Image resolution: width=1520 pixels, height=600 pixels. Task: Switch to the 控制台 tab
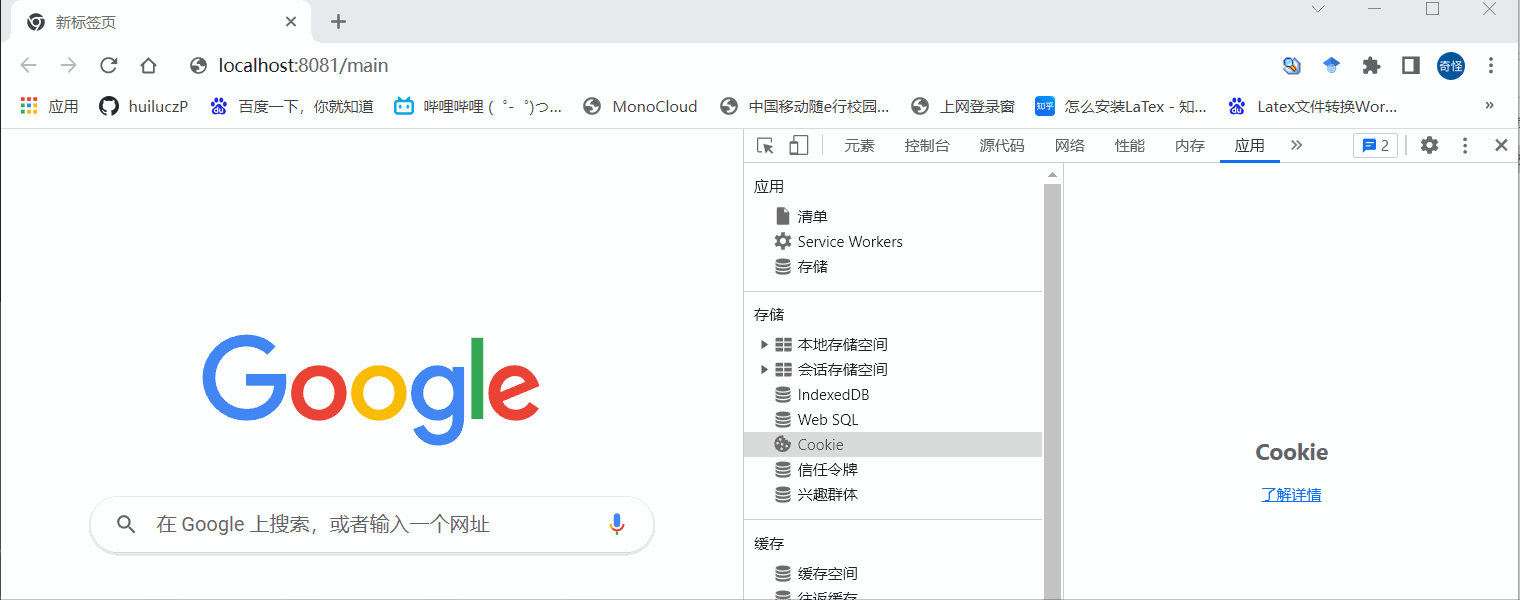tap(927, 145)
